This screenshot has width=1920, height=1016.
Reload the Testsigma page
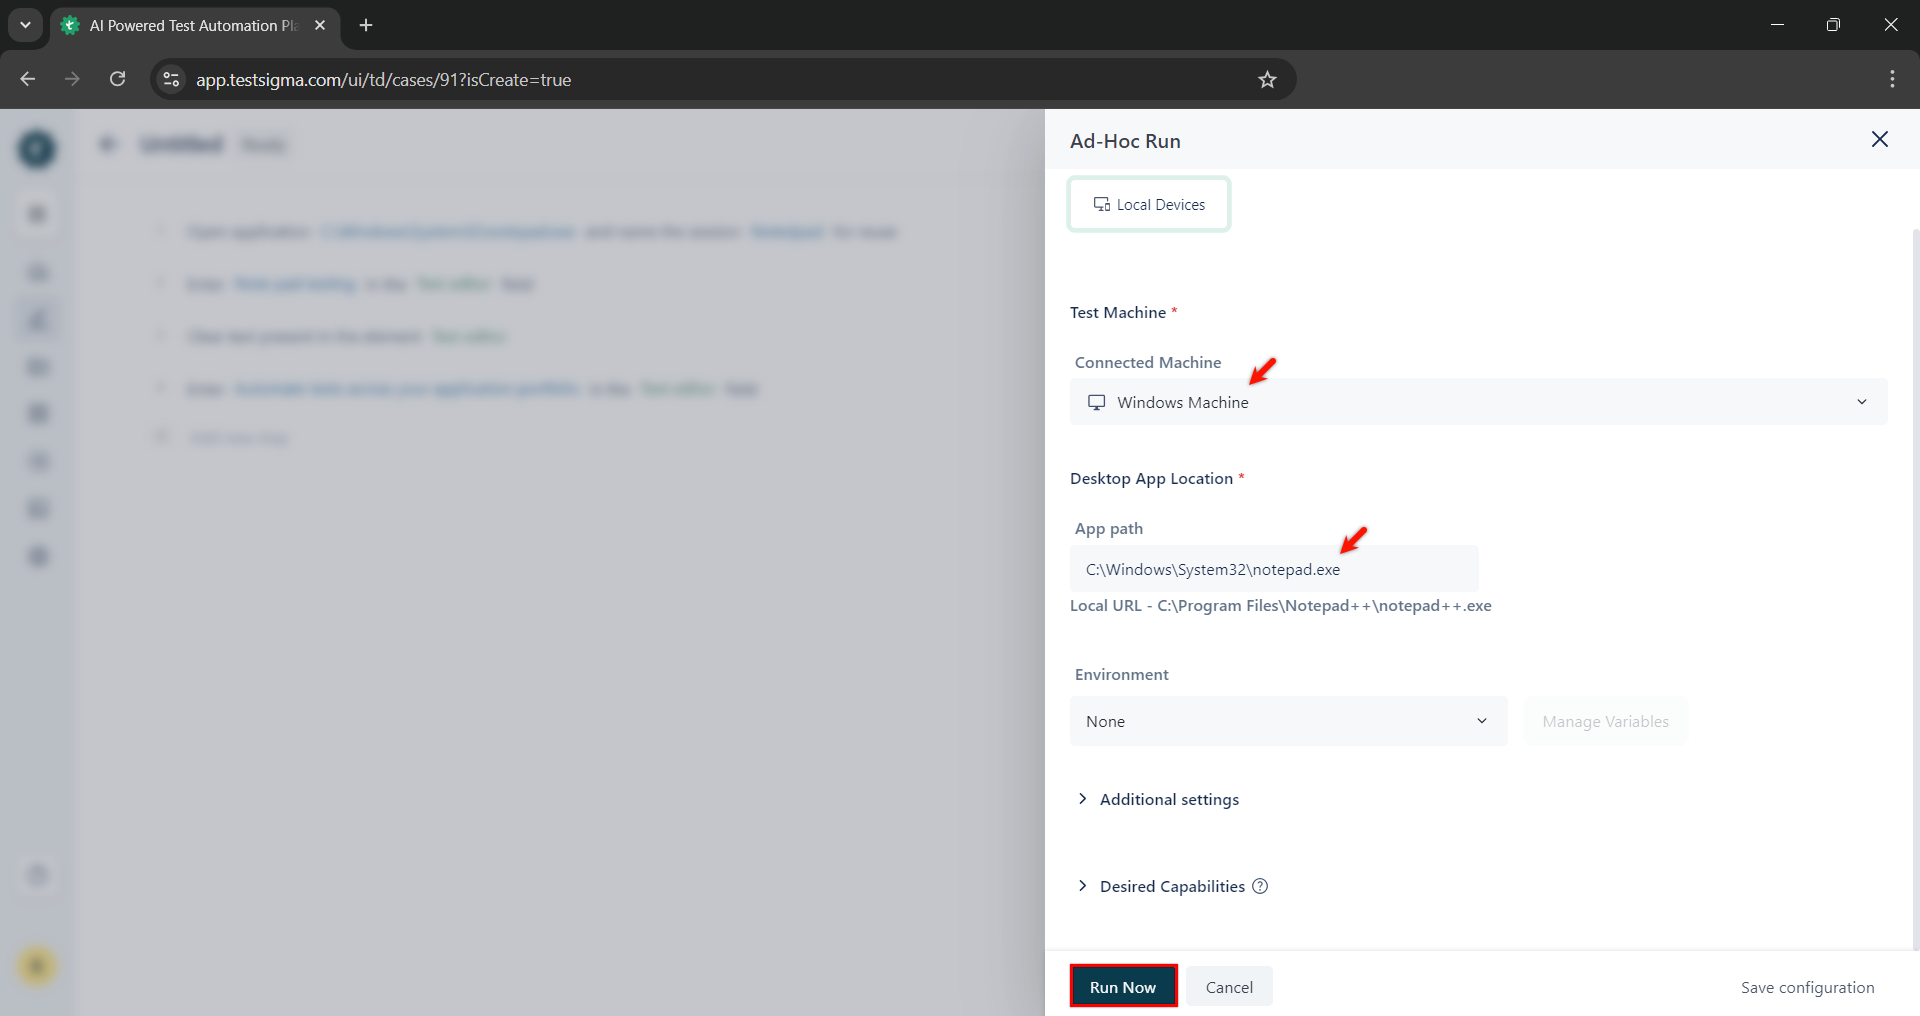(117, 79)
